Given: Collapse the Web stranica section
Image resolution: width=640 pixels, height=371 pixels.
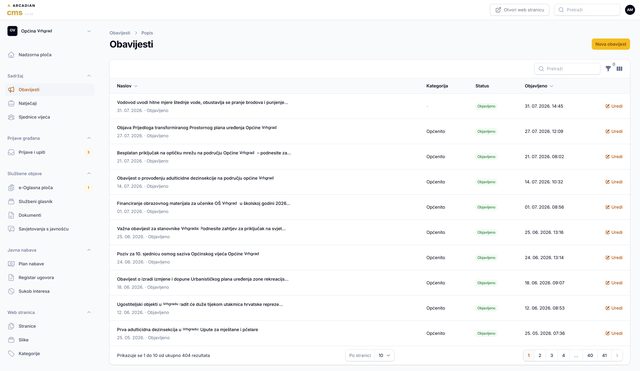Looking at the screenshot, I should tap(89, 313).
